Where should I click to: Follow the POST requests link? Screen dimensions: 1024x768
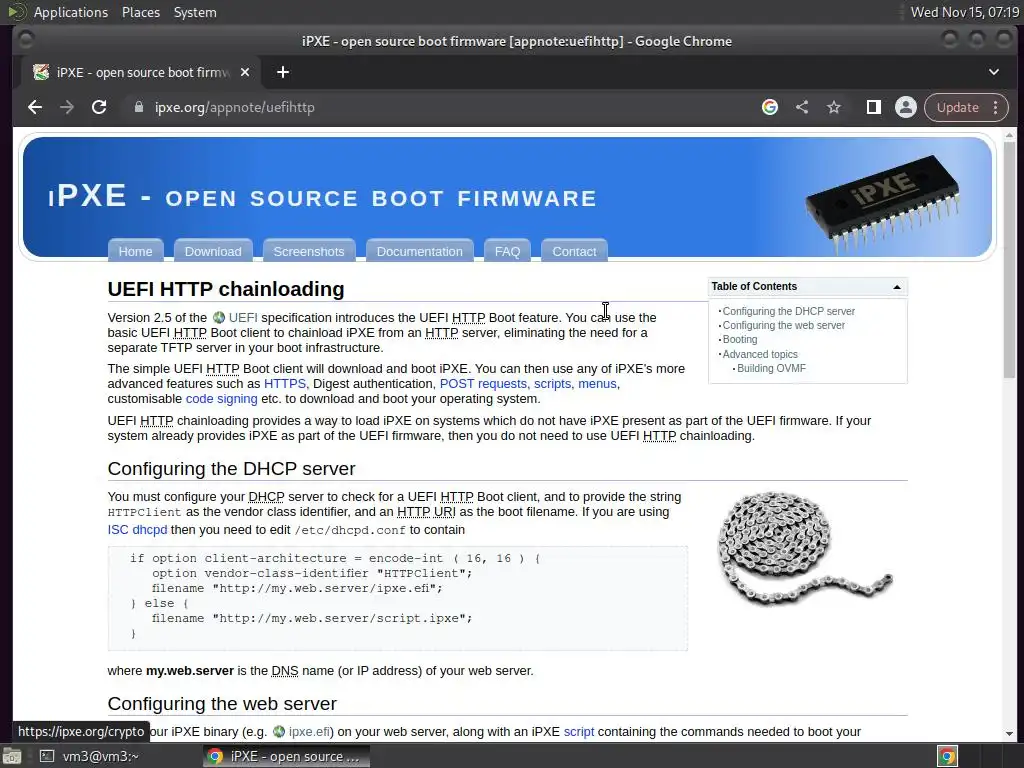pyautogui.click(x=483, y=384)
